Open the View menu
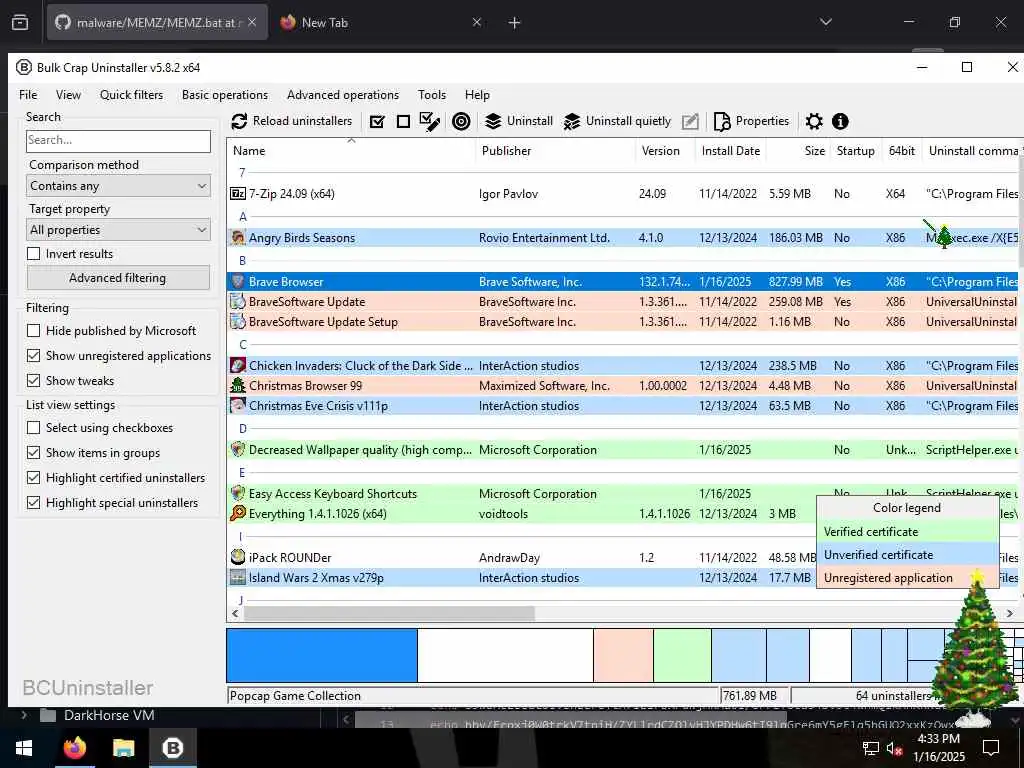Viewport: 1024px width, 768px height. point(69,95)
